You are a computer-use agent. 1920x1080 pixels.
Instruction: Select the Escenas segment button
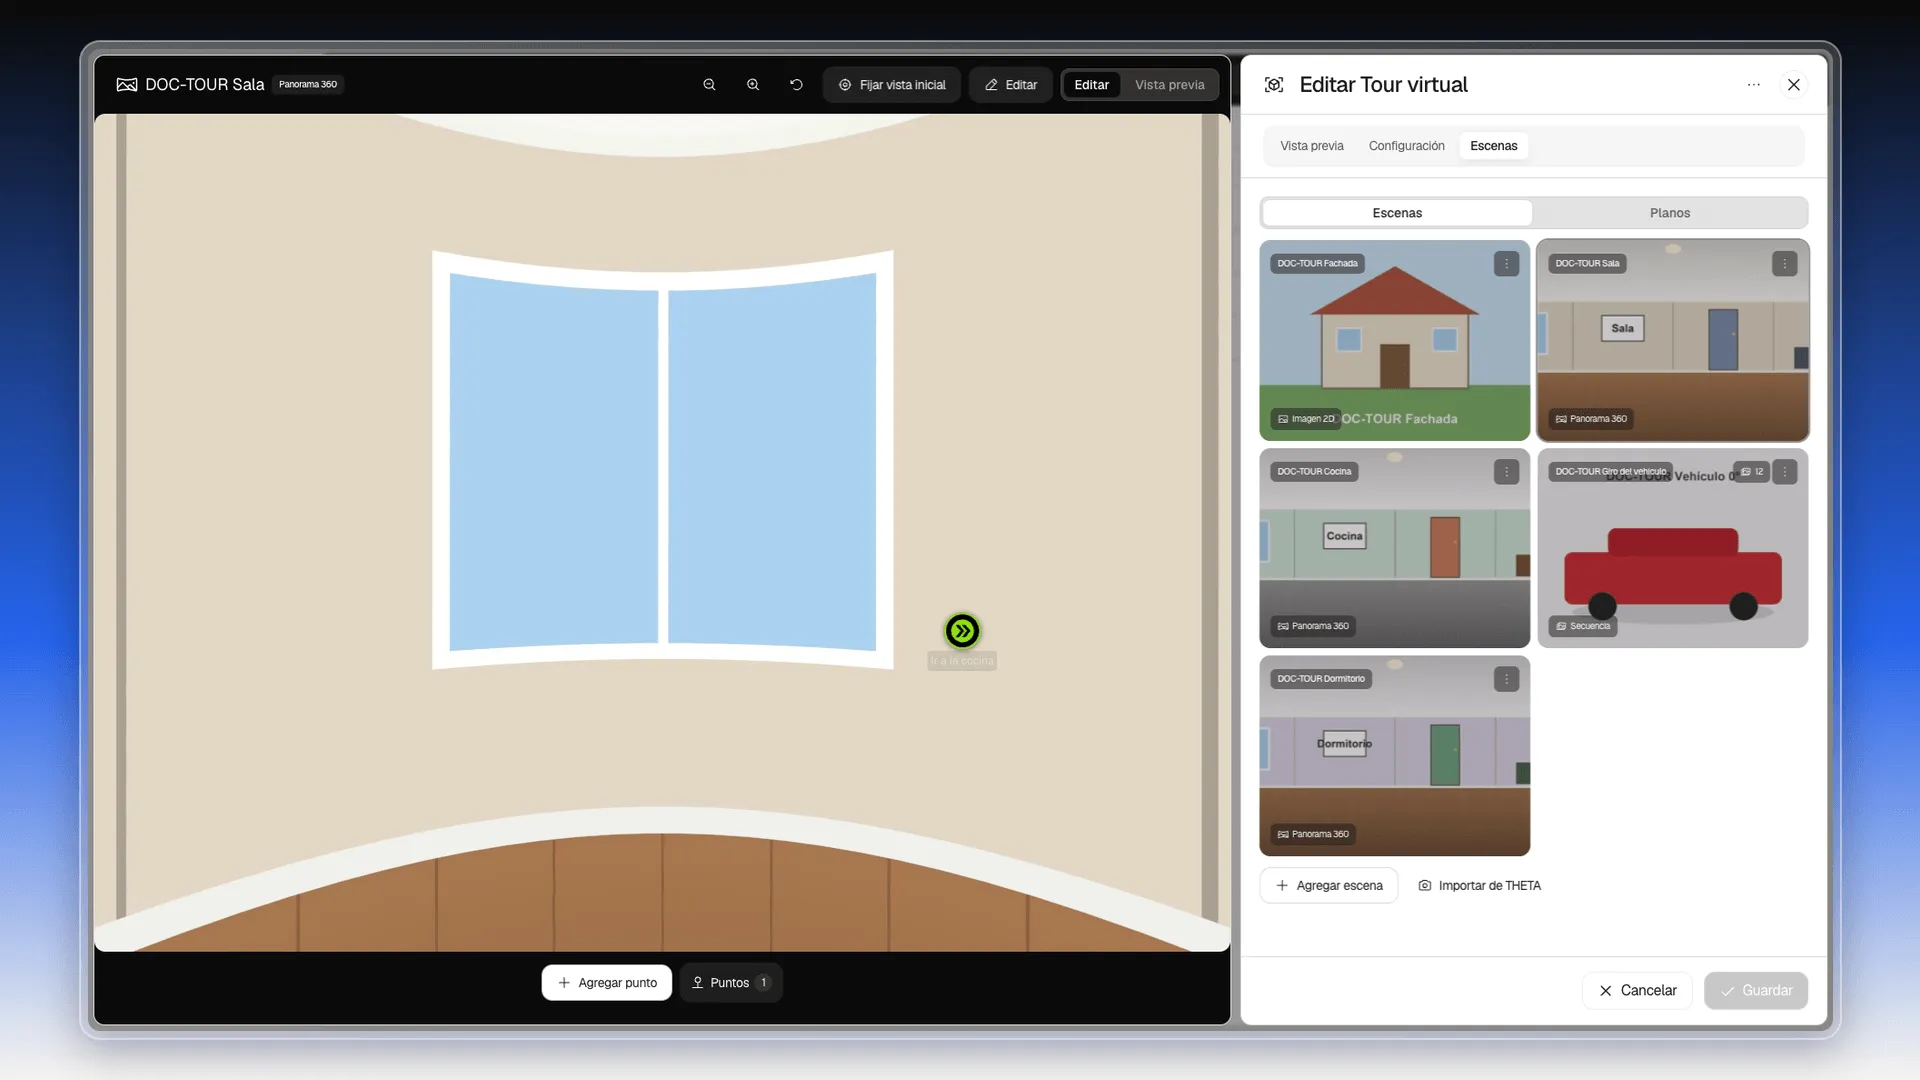(x=1397, y=213)
